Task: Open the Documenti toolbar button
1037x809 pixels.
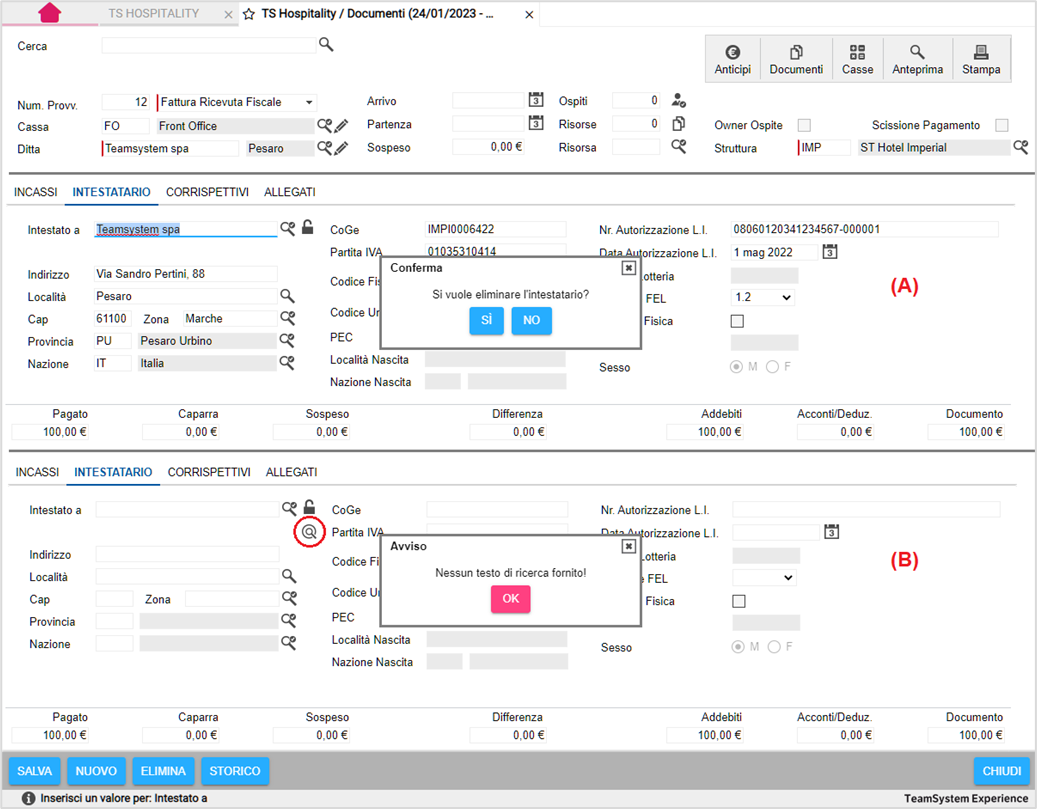Action: pyautogui.click(x=796, y=60)
